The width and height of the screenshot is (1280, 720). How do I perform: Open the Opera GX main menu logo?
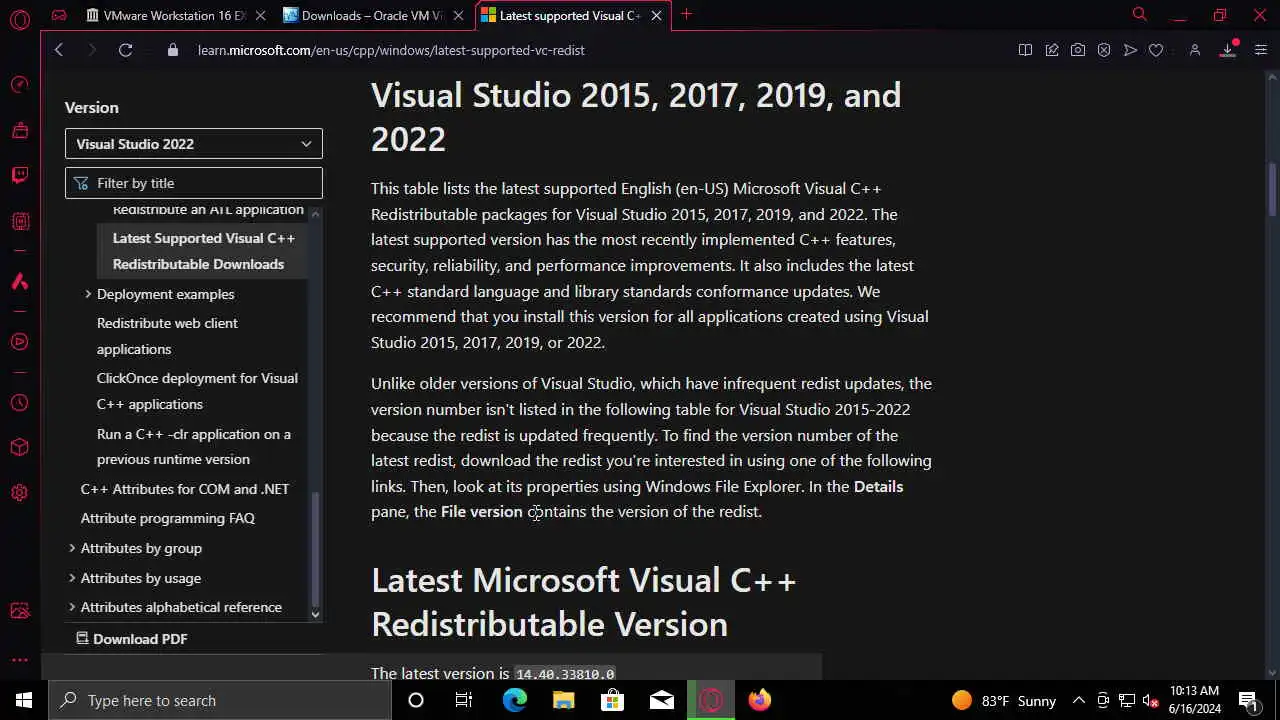[19, 19]
